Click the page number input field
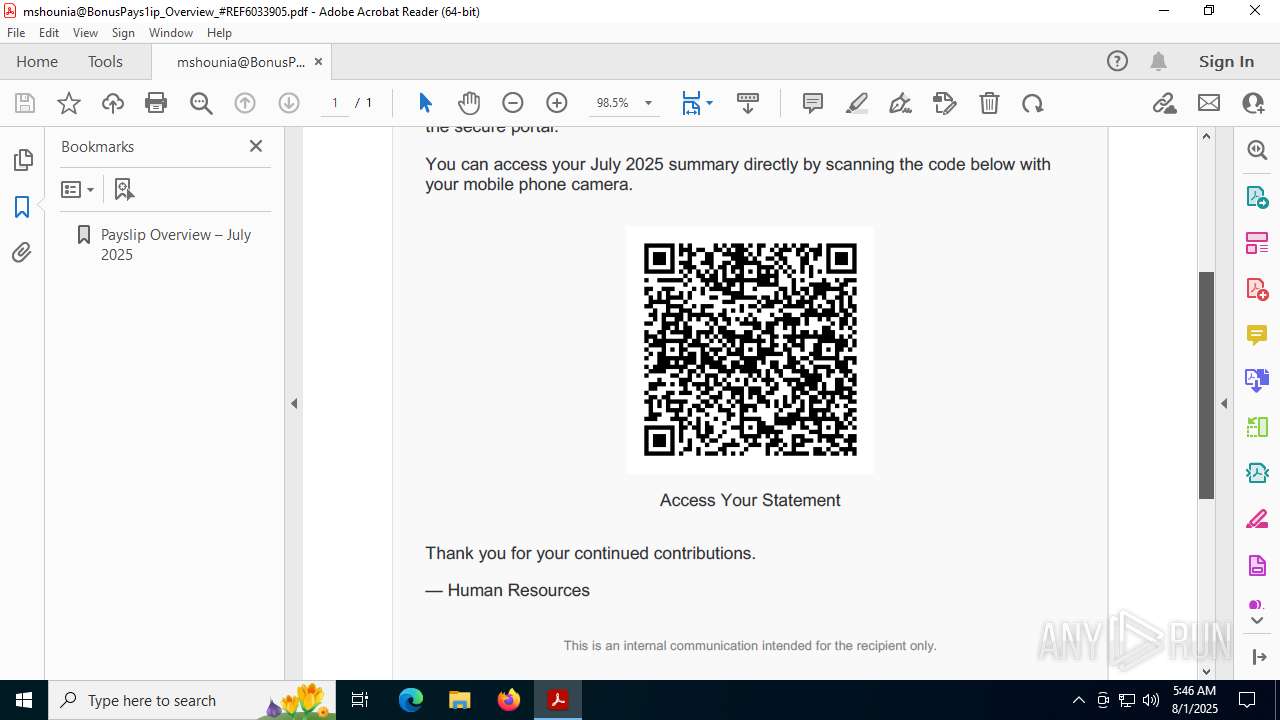Viewport: 1280px width, 720px height. [x=335, y=103]
